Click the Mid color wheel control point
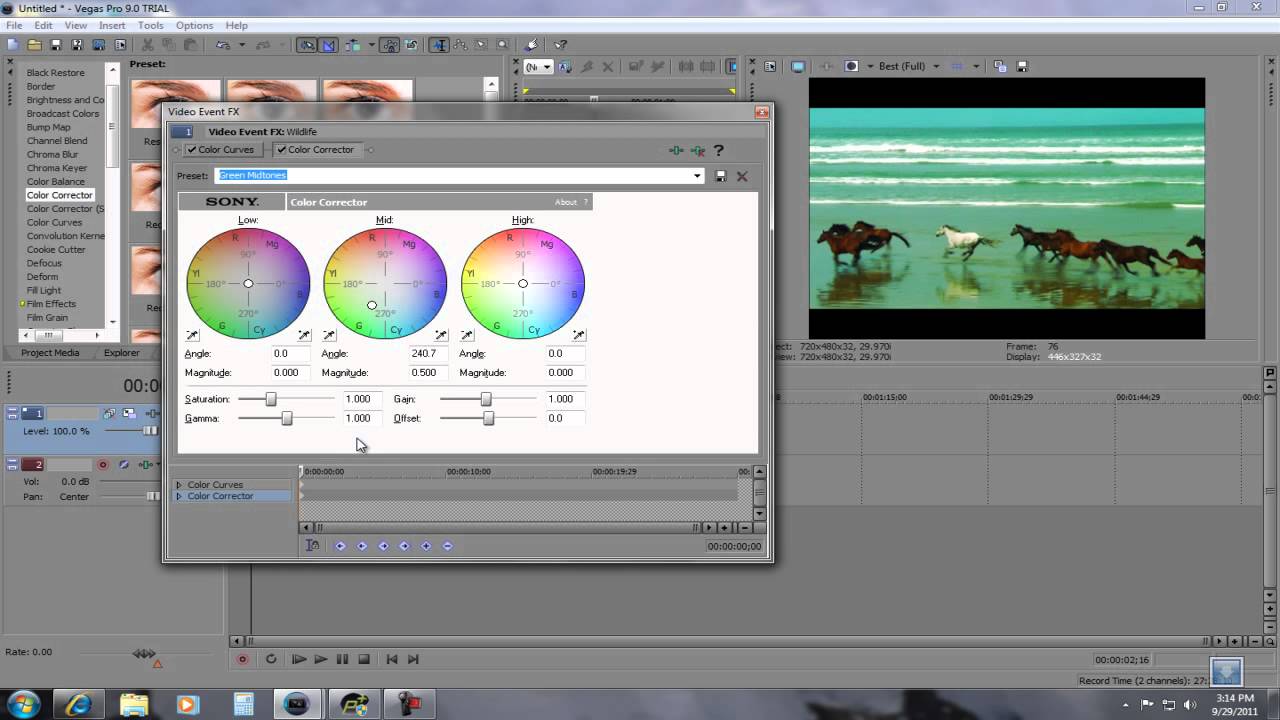 click(x=372, y=305)
